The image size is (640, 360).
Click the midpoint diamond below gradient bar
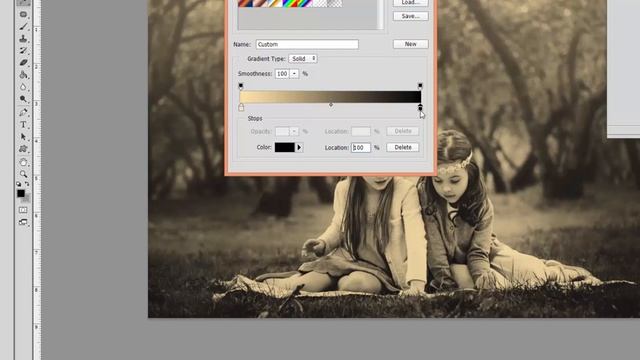(331, 105)
